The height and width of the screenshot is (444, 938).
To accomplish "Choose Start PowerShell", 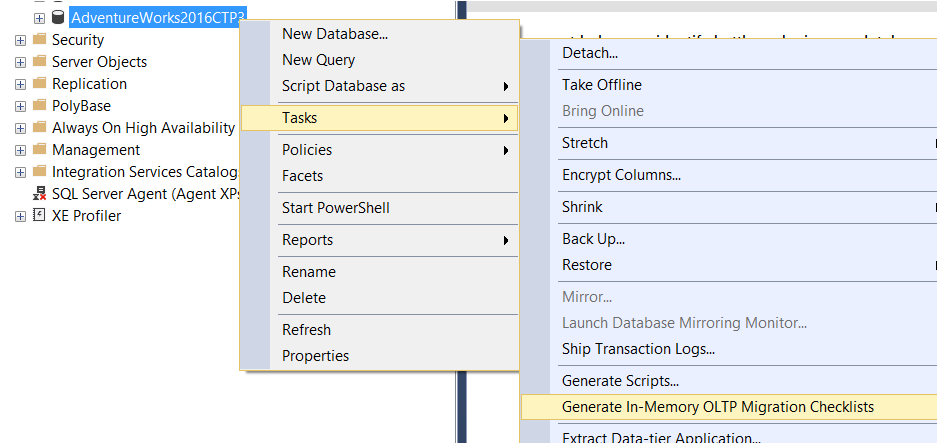I will click(x=379, y=208).
